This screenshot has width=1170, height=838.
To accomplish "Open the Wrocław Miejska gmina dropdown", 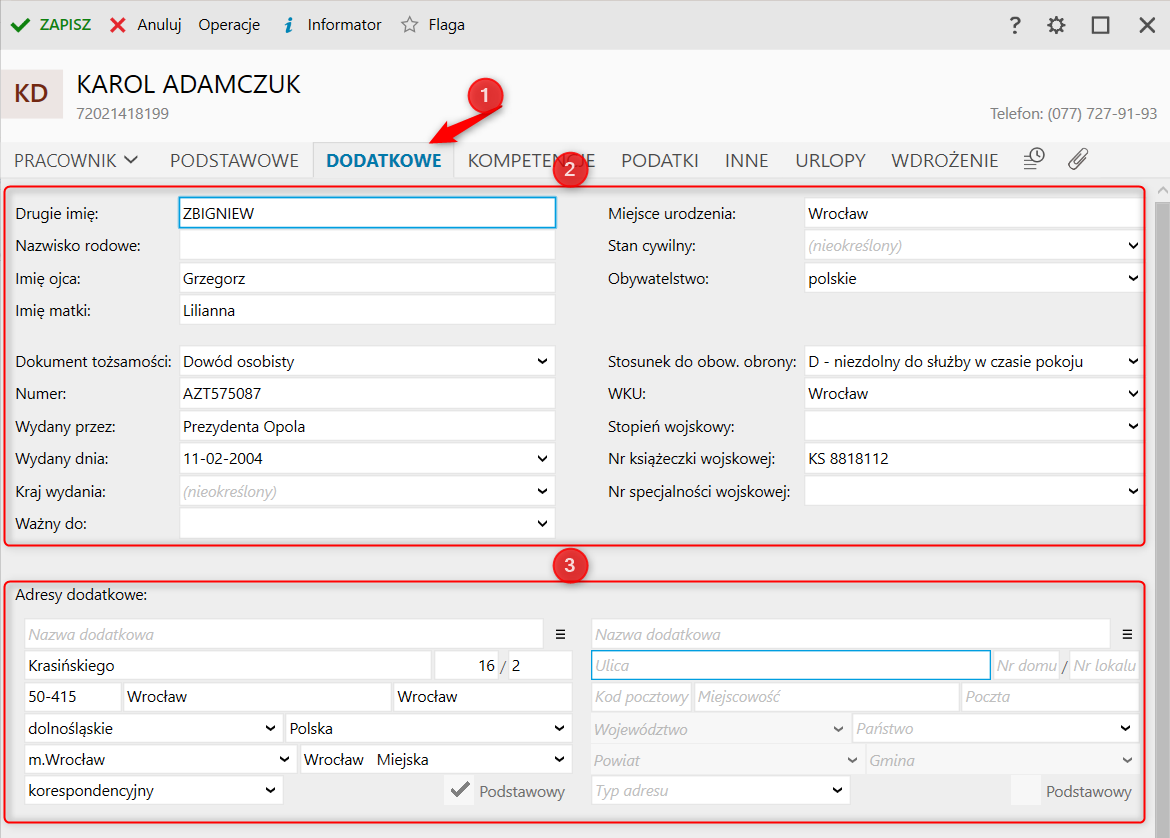I will tap(559, 760).
